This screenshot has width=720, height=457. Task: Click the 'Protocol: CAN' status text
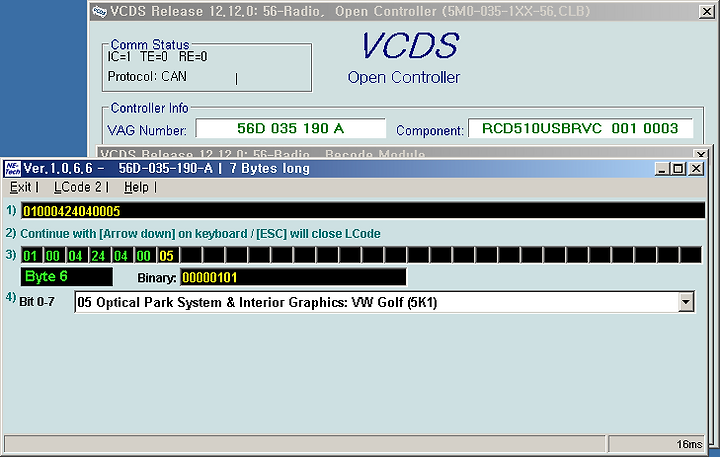(x=147, y=76)
